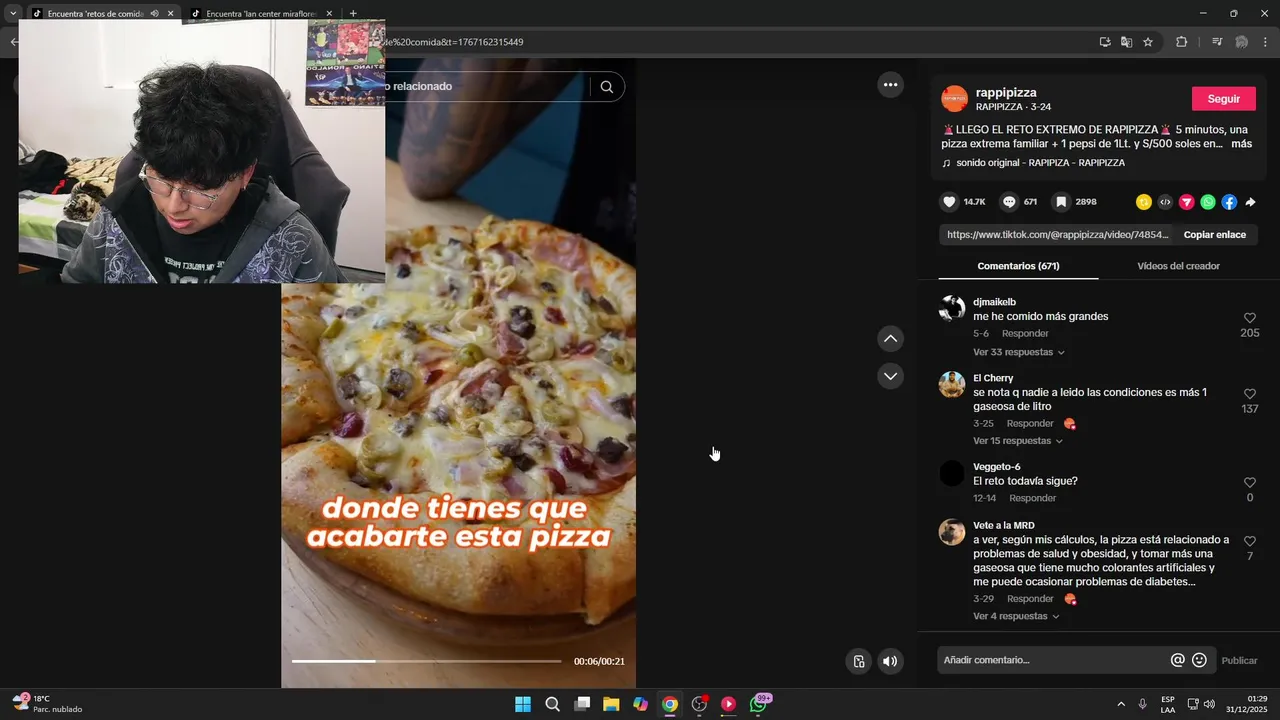
Task: Open weather widget showing 18°C
Action: [x=47, y=704]
